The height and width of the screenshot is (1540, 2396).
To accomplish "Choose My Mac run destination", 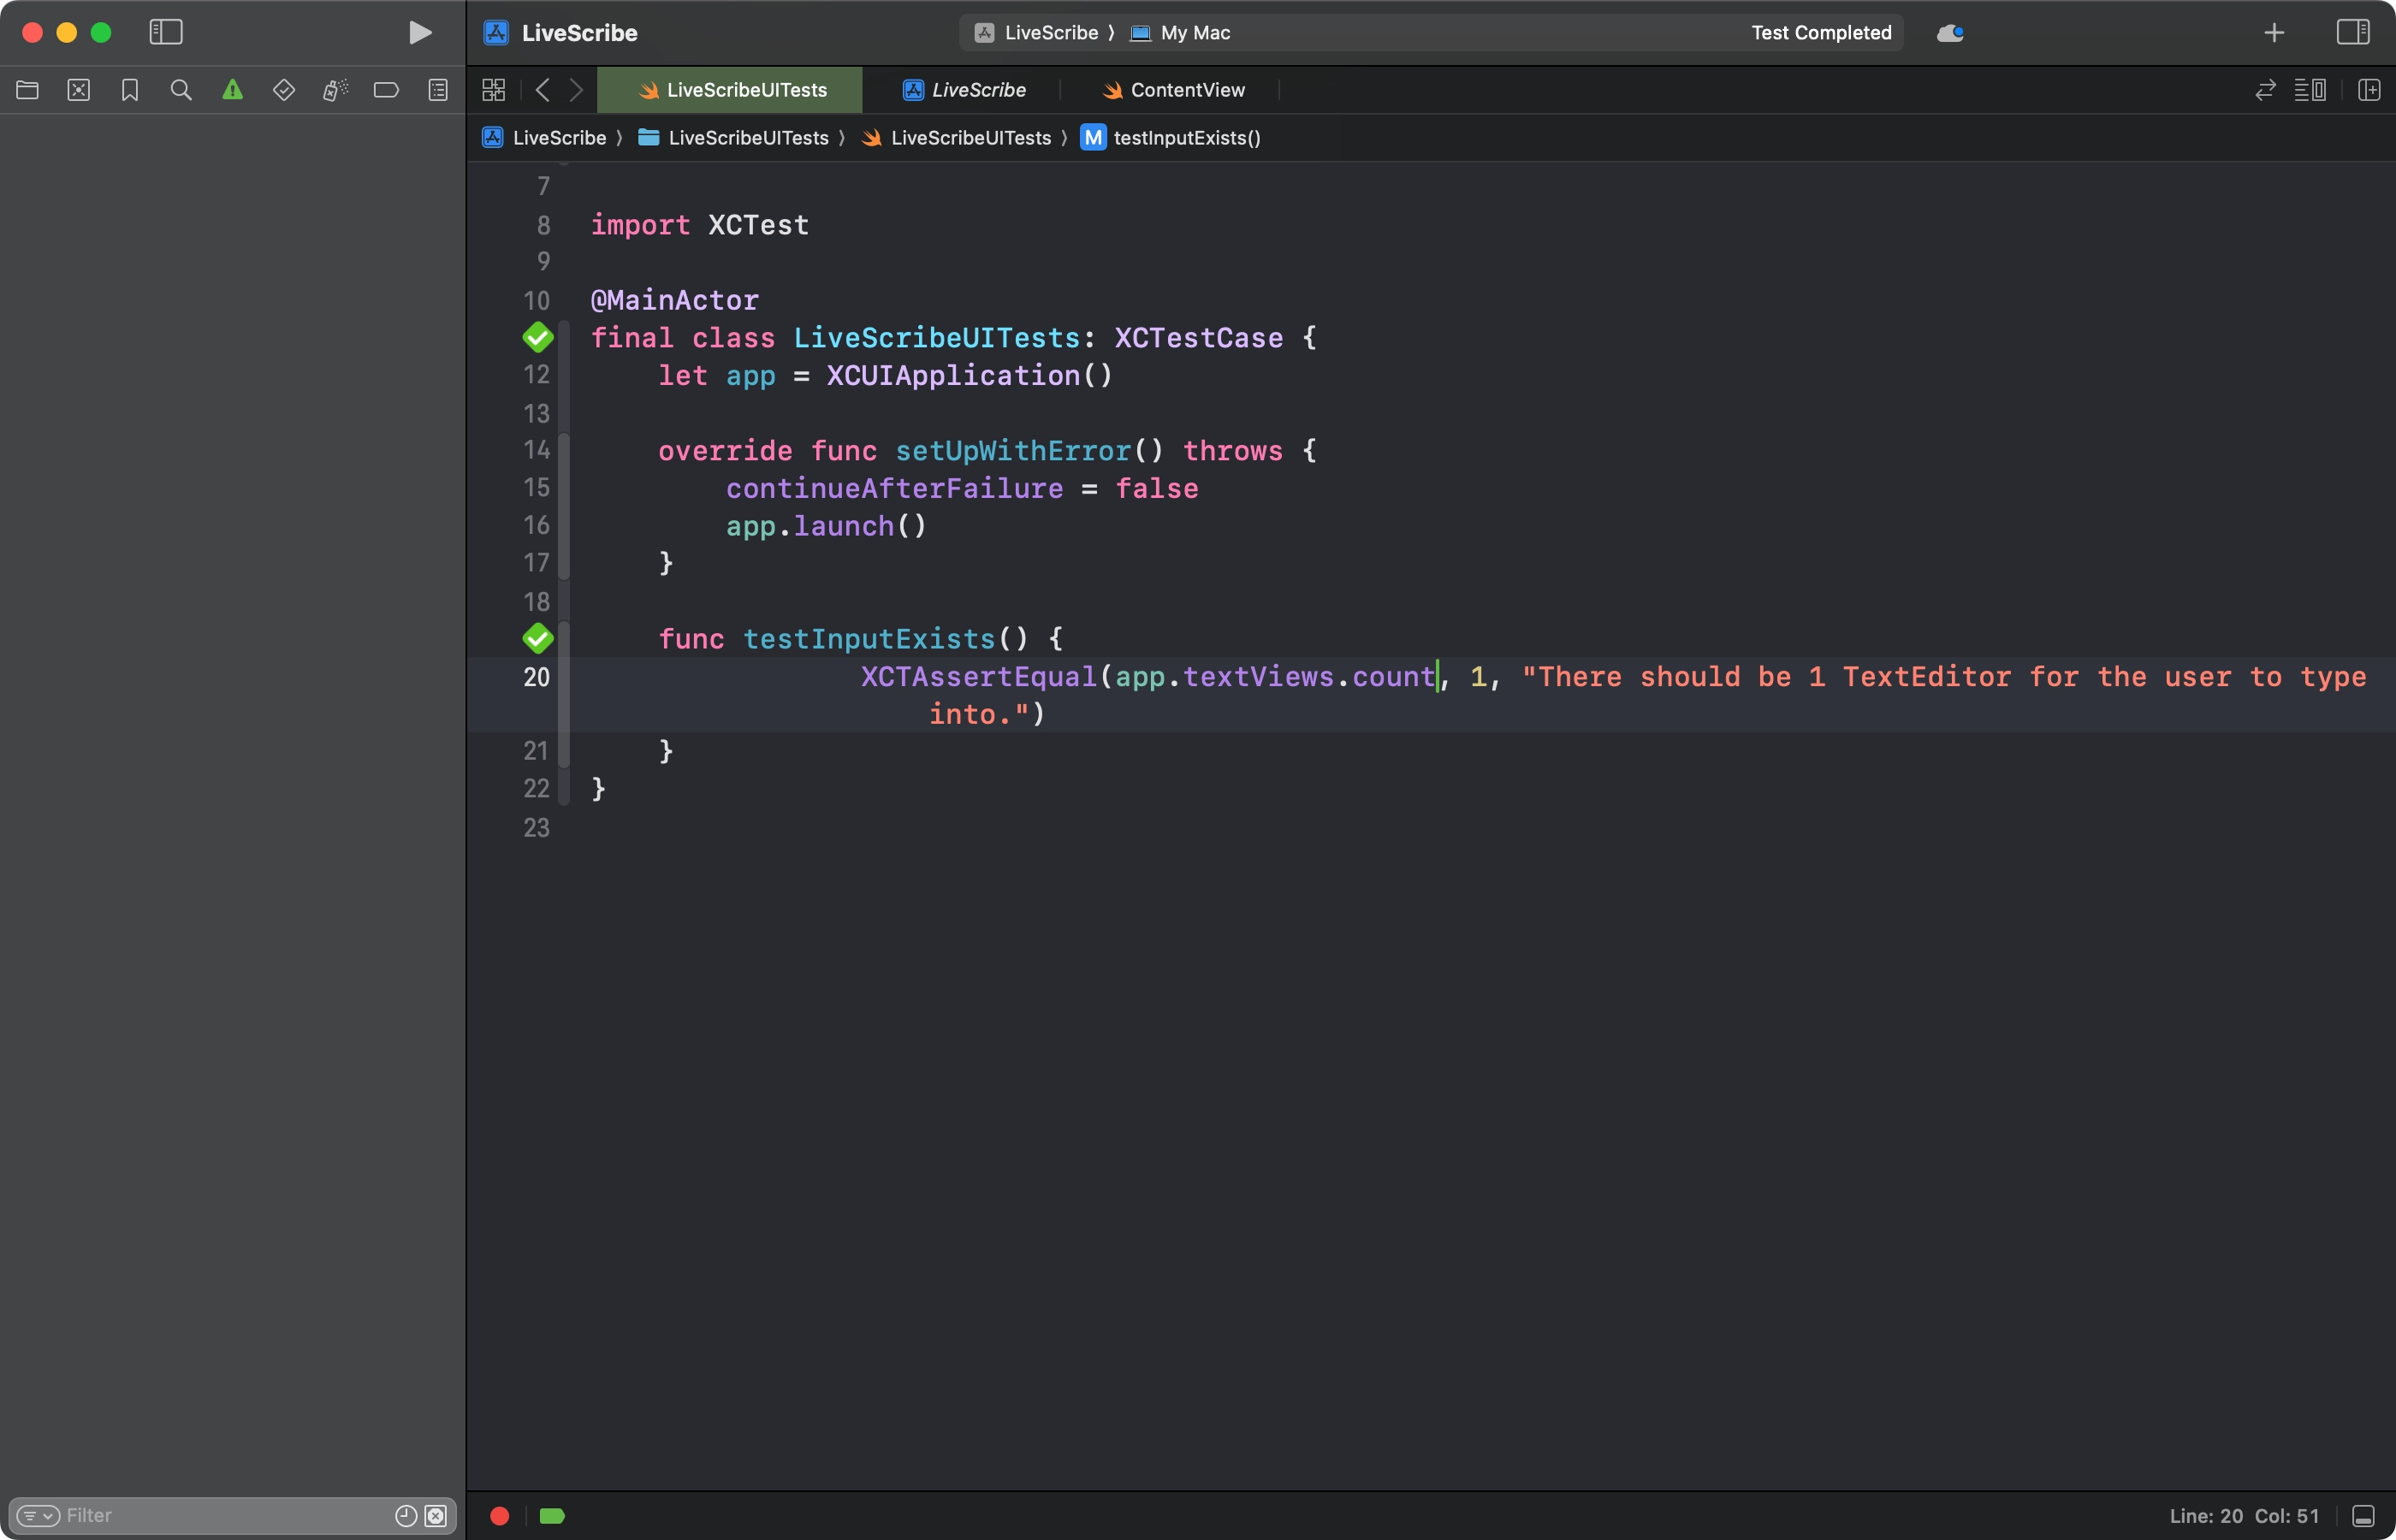I will point(1194,32).
